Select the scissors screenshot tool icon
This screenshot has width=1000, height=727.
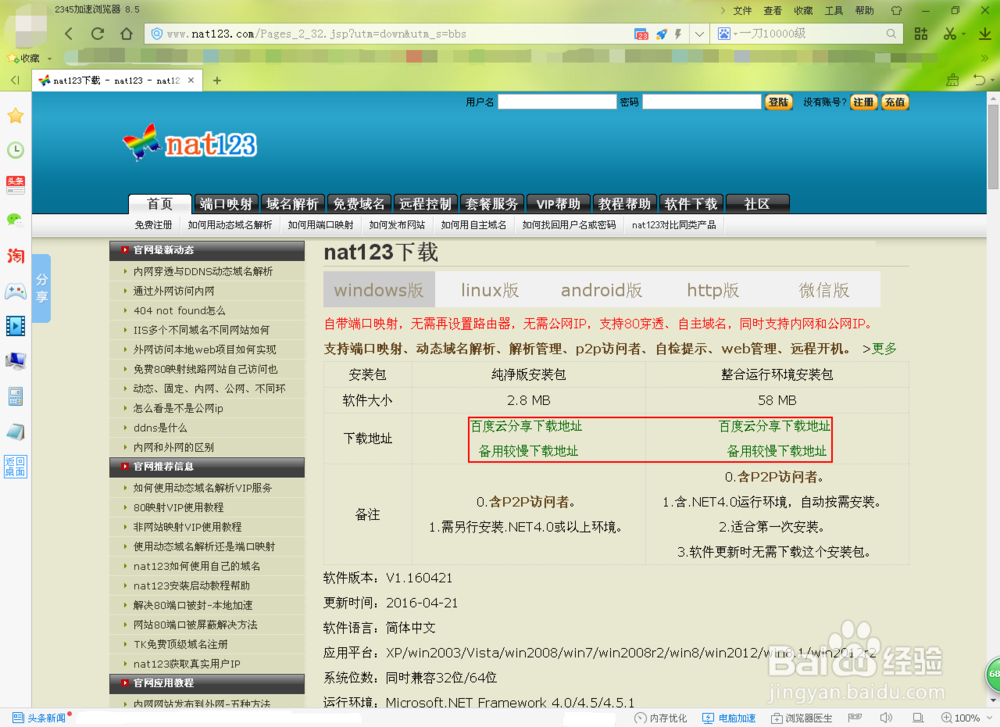coord(950,34)
